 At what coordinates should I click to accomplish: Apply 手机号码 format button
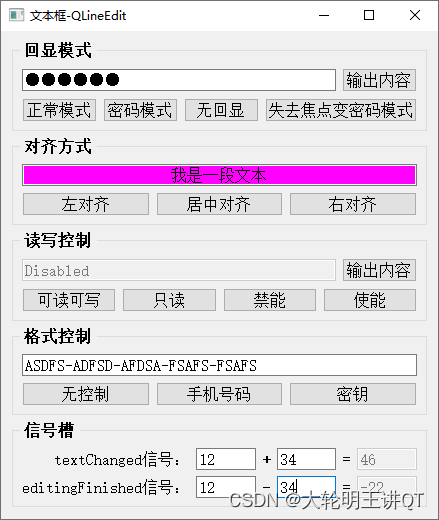click(x=219, y=394)
